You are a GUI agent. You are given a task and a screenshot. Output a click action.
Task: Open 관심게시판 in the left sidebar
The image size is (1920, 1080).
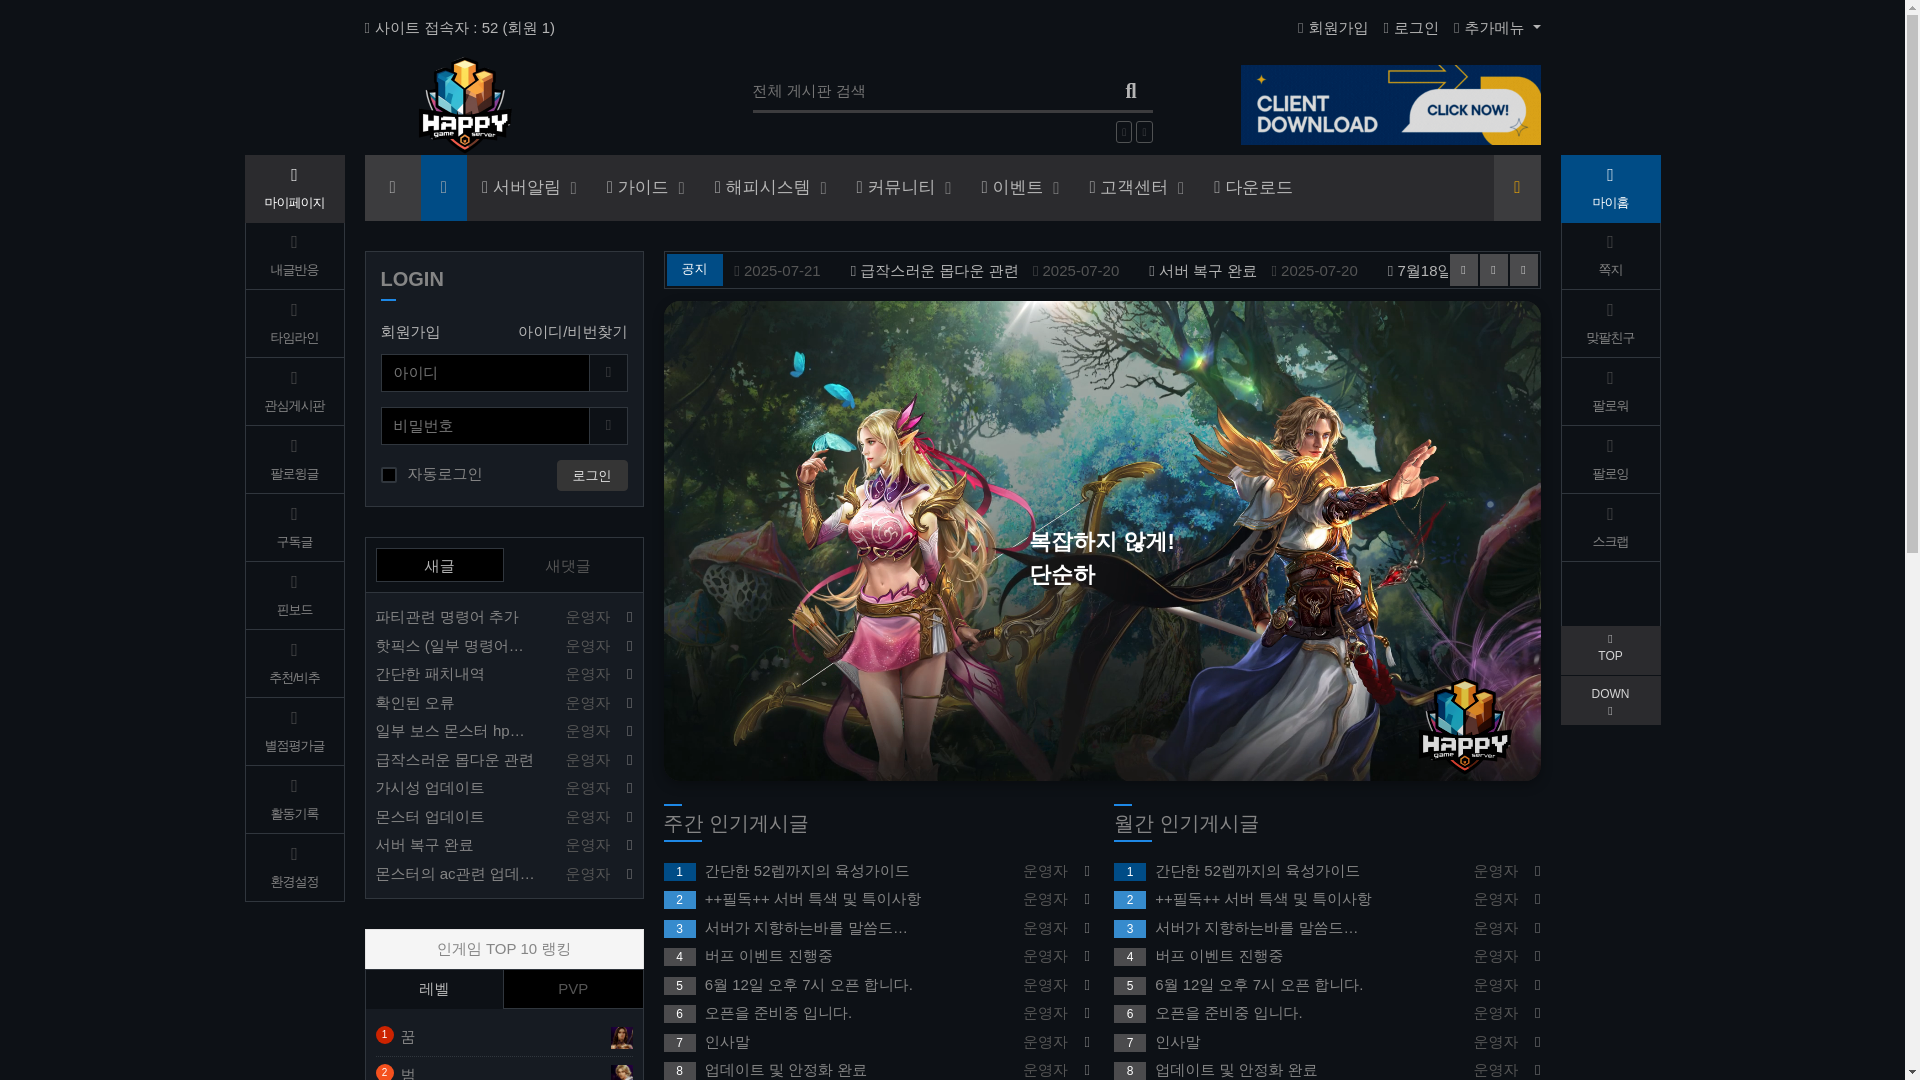pos(294,392)
